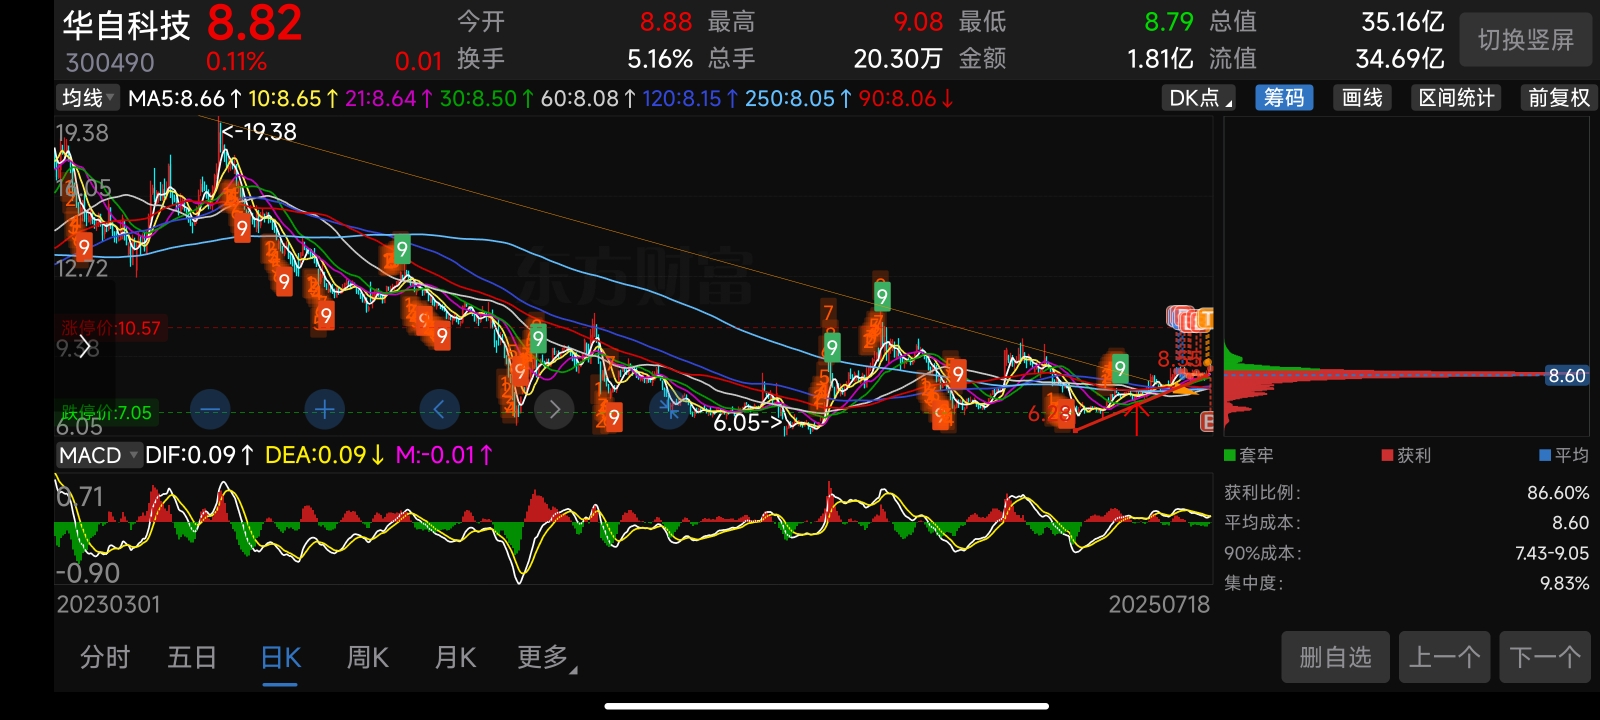
Task: Switch to 五日 five-day tab
Action: 192,657
